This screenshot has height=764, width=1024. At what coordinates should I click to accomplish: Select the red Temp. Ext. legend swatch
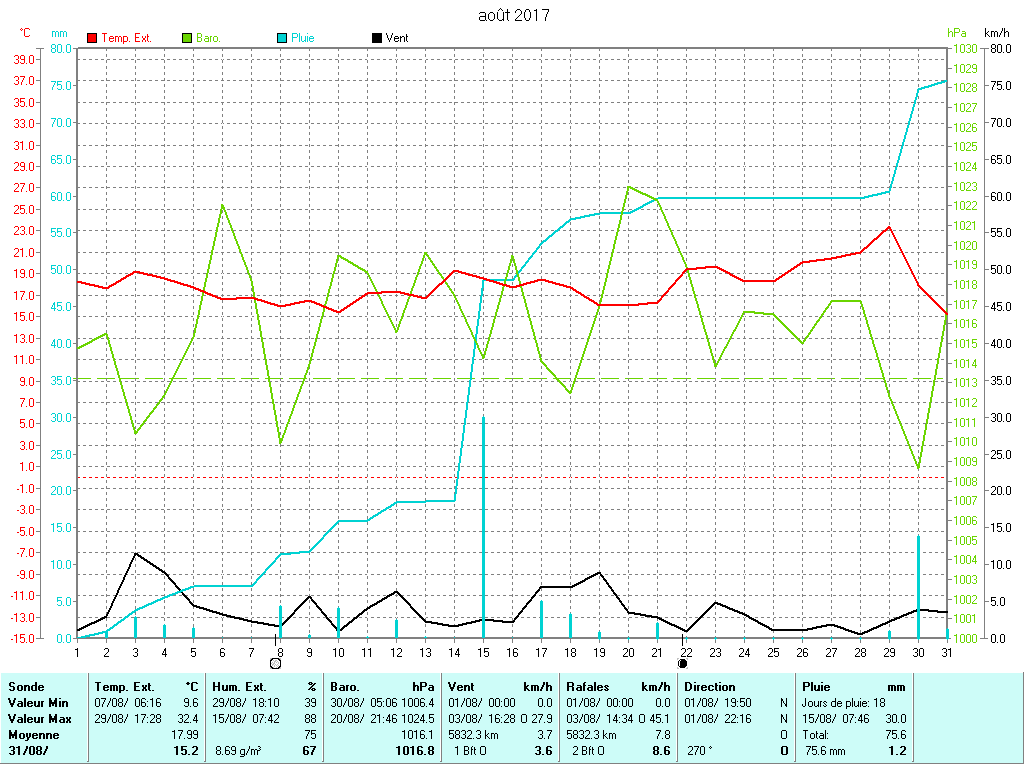point(93,38)
